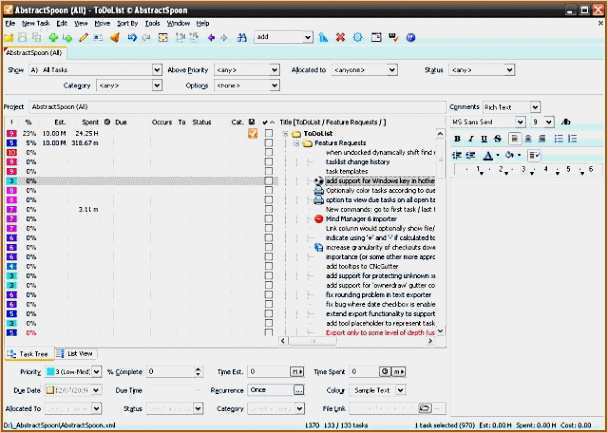Tick completion checkbox for add tooltips to CNcGutter row
Screen dimensions: 608x433
pos(268,267)
